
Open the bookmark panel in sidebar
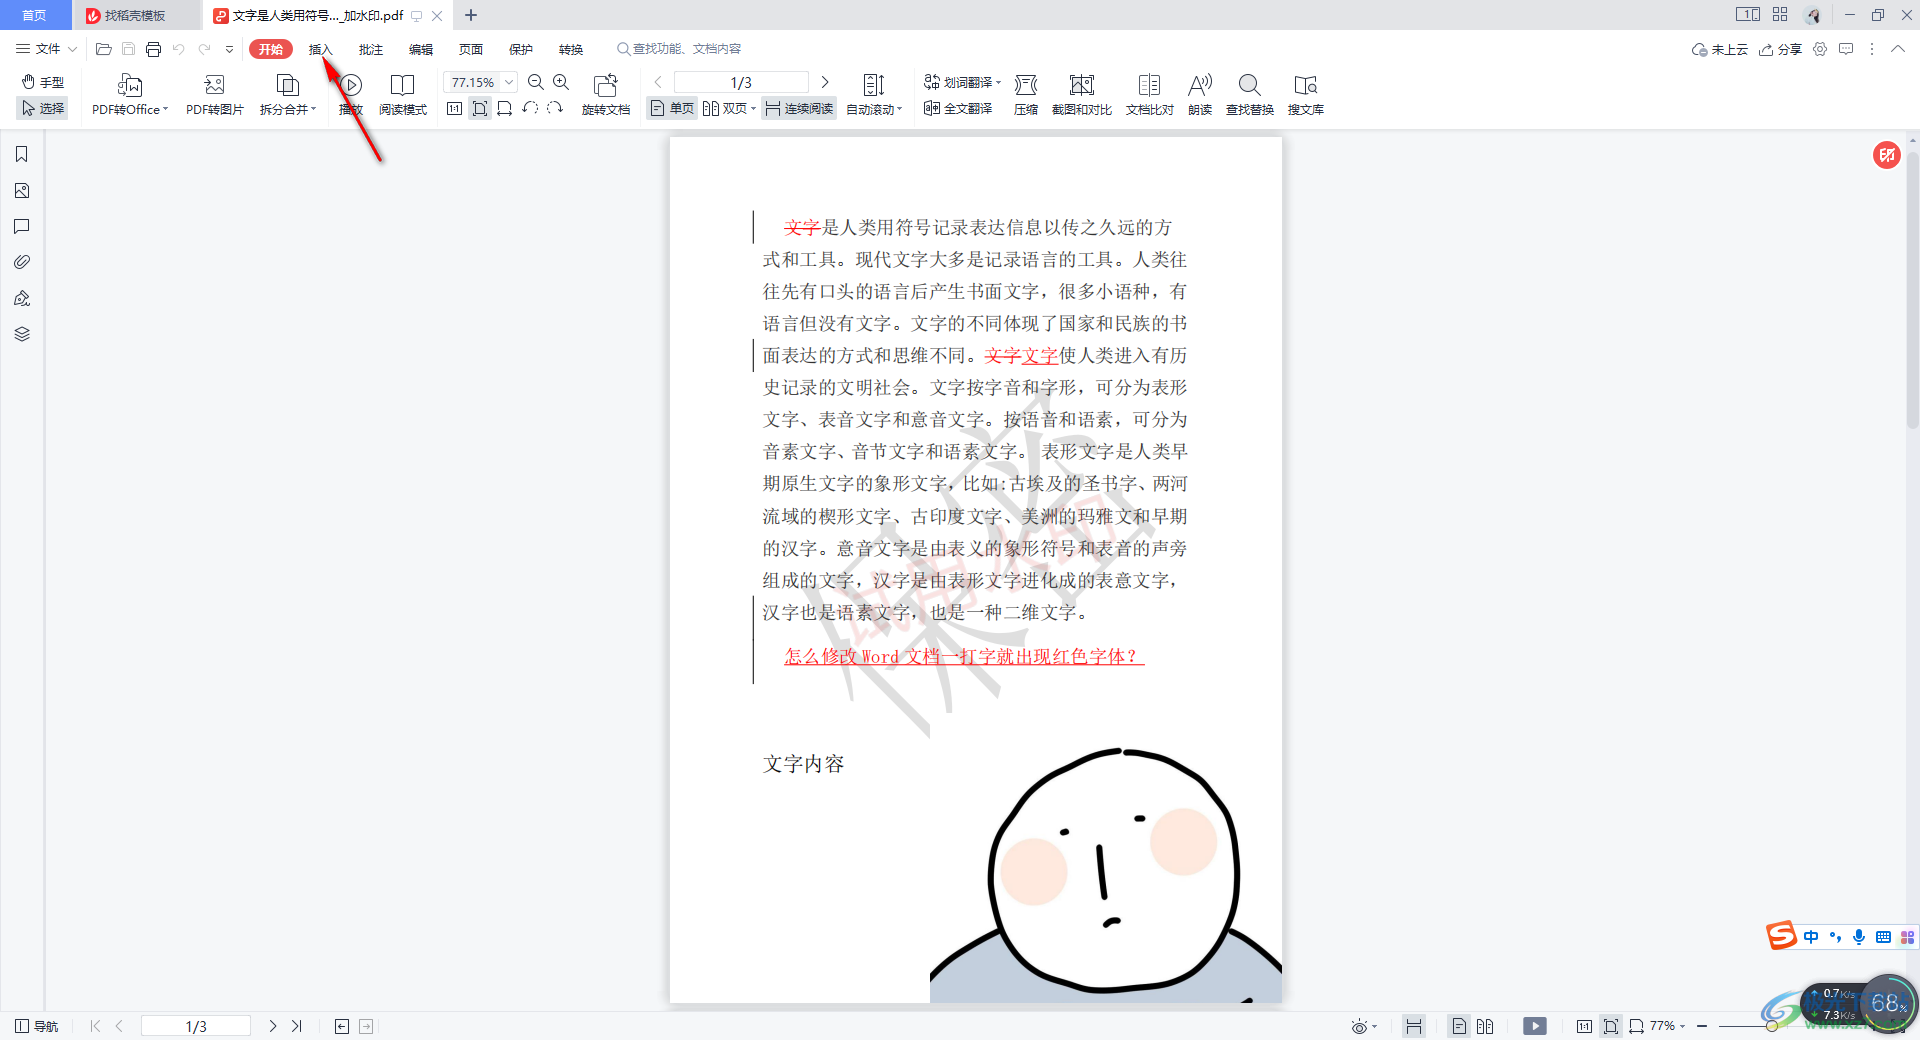(22, 154)
